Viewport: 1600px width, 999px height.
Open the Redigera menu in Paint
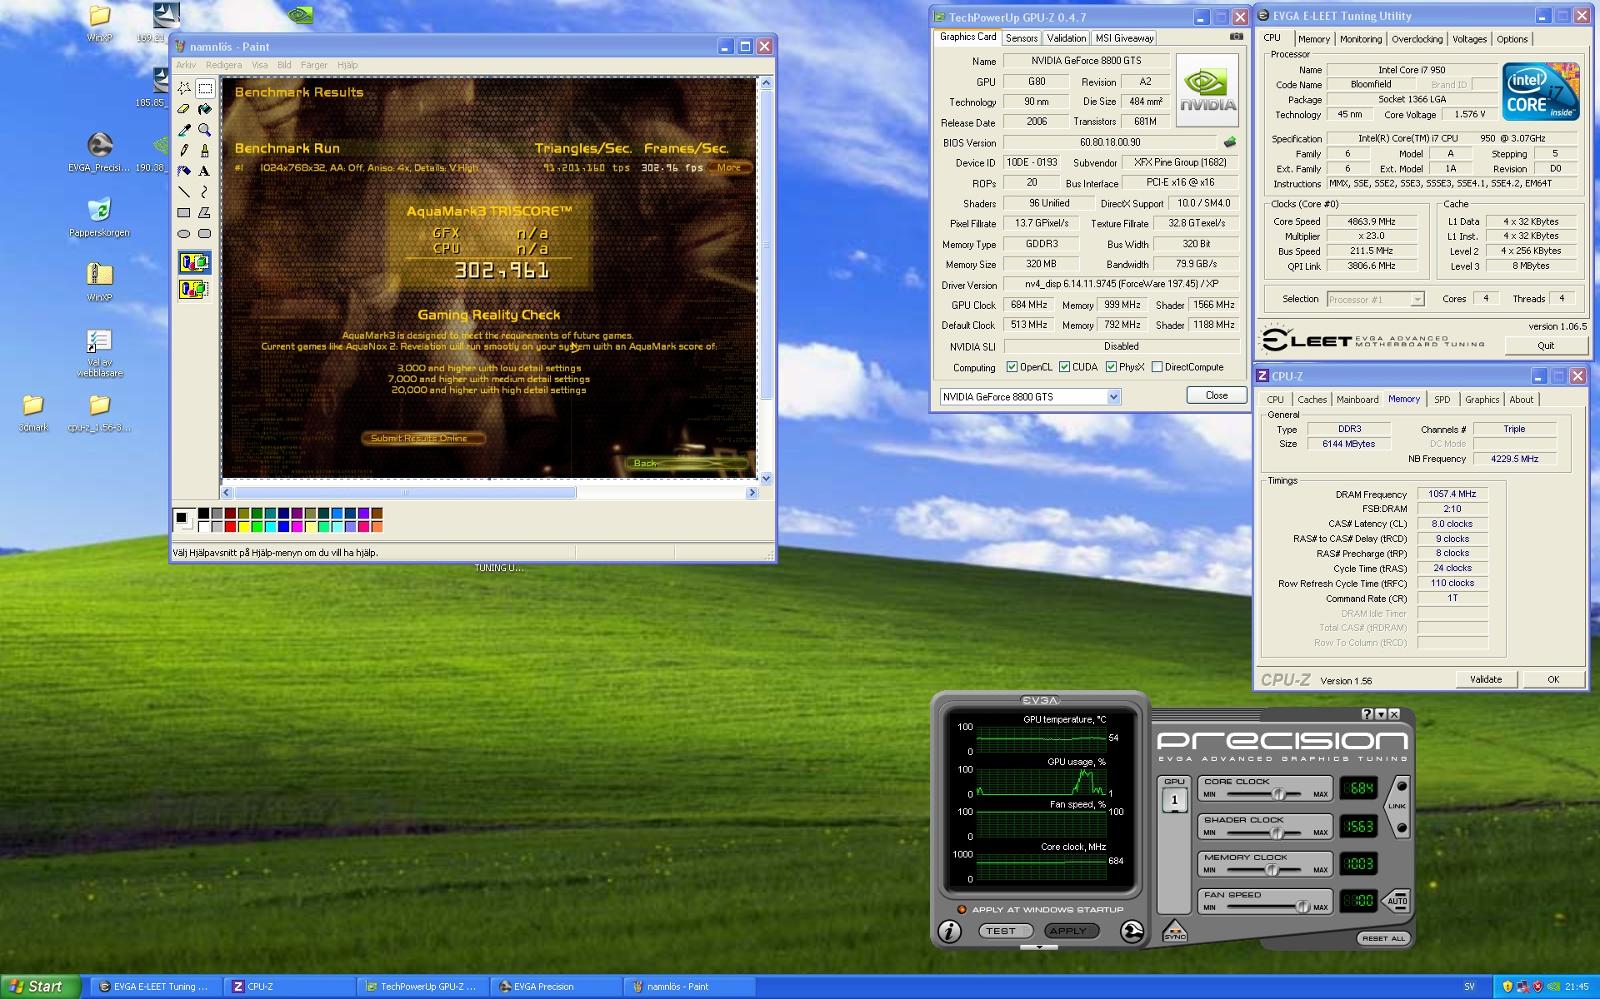pos(224,65)
